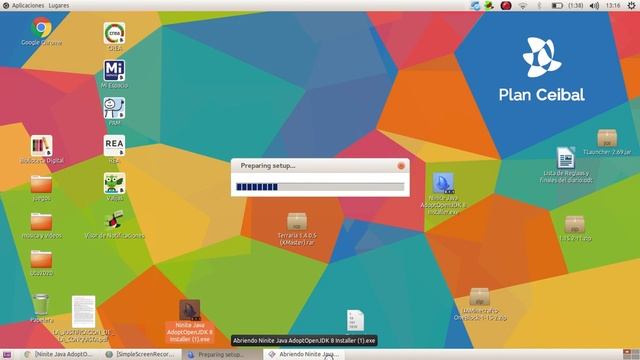
Task: Click the red circular tray icon
Action: click(506, 5)
